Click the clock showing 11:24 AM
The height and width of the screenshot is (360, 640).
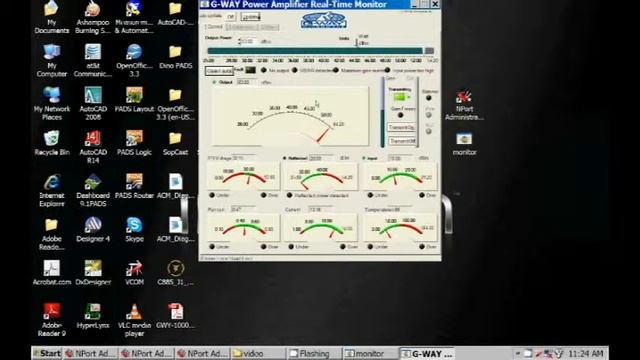(585, 353)
